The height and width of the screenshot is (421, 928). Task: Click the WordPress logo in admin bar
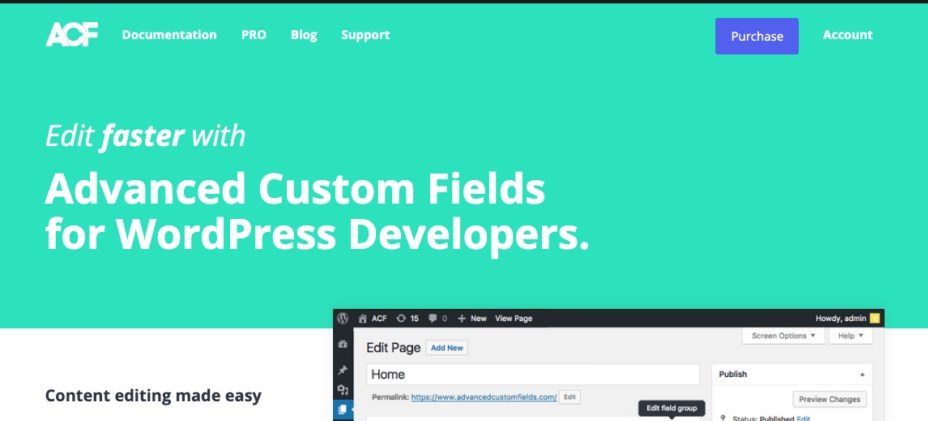tap(343, 318)
